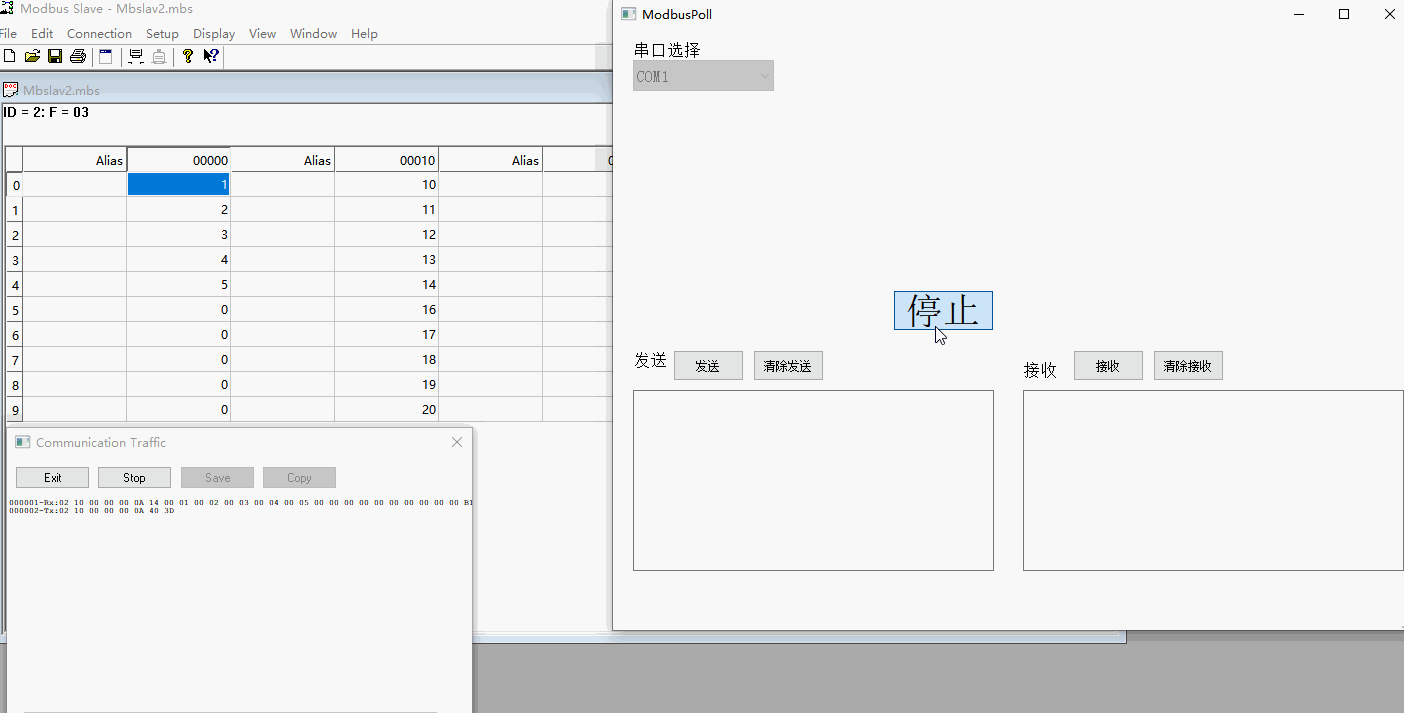Open the Setup menu
The height and width of the screenshot is (713, 1404).
[x=162, y=33]
